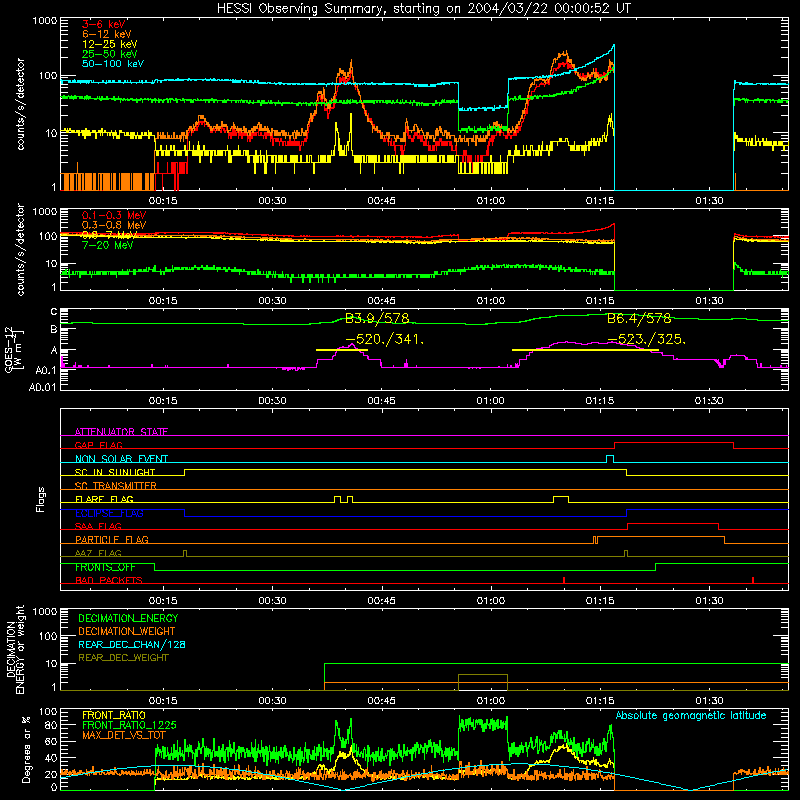Click the 01:15 tick under decimation plot
The height and width of the screenshot is (800, 800).
coord(600,701)
